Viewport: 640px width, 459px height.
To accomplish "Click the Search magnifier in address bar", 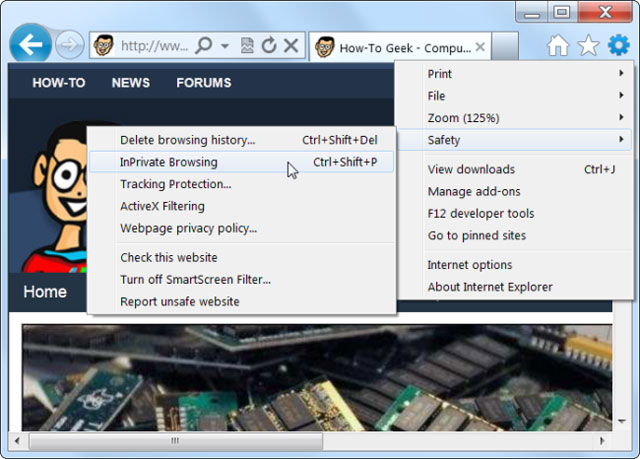I will coord(204,46).
